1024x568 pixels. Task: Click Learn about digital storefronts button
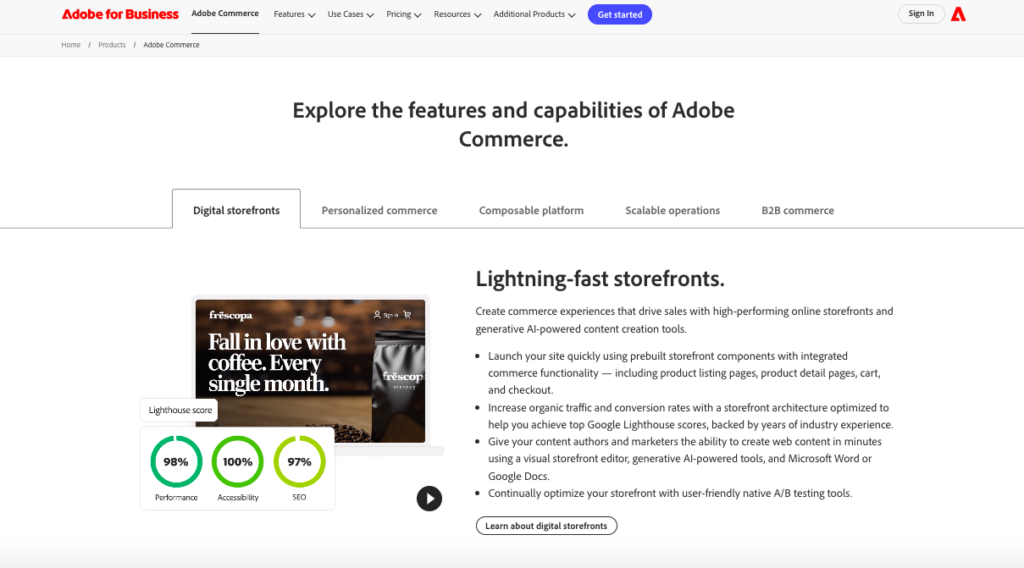coord(546,526)
